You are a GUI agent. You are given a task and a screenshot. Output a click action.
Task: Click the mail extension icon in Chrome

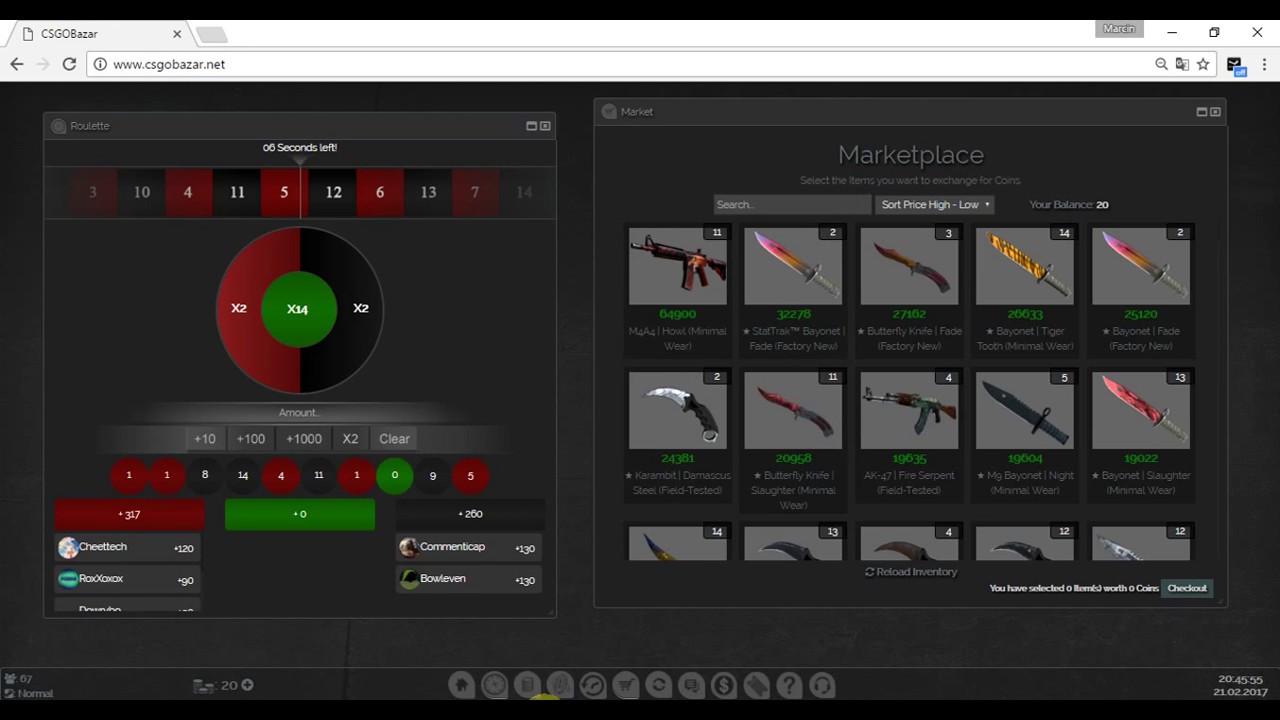[1236, 65]
